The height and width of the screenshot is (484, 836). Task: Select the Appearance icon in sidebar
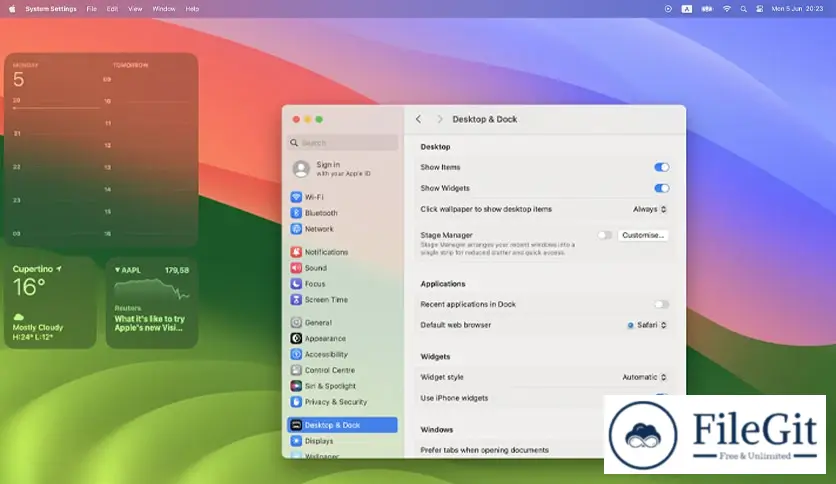[x=296, y=338]
